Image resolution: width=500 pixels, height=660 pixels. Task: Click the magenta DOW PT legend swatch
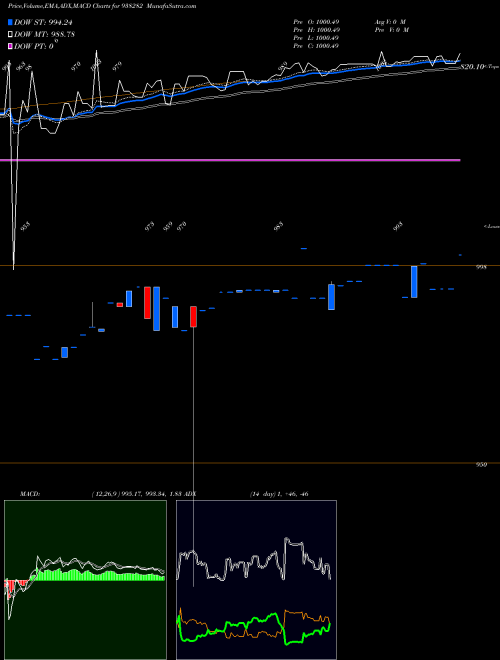(11, 46)
